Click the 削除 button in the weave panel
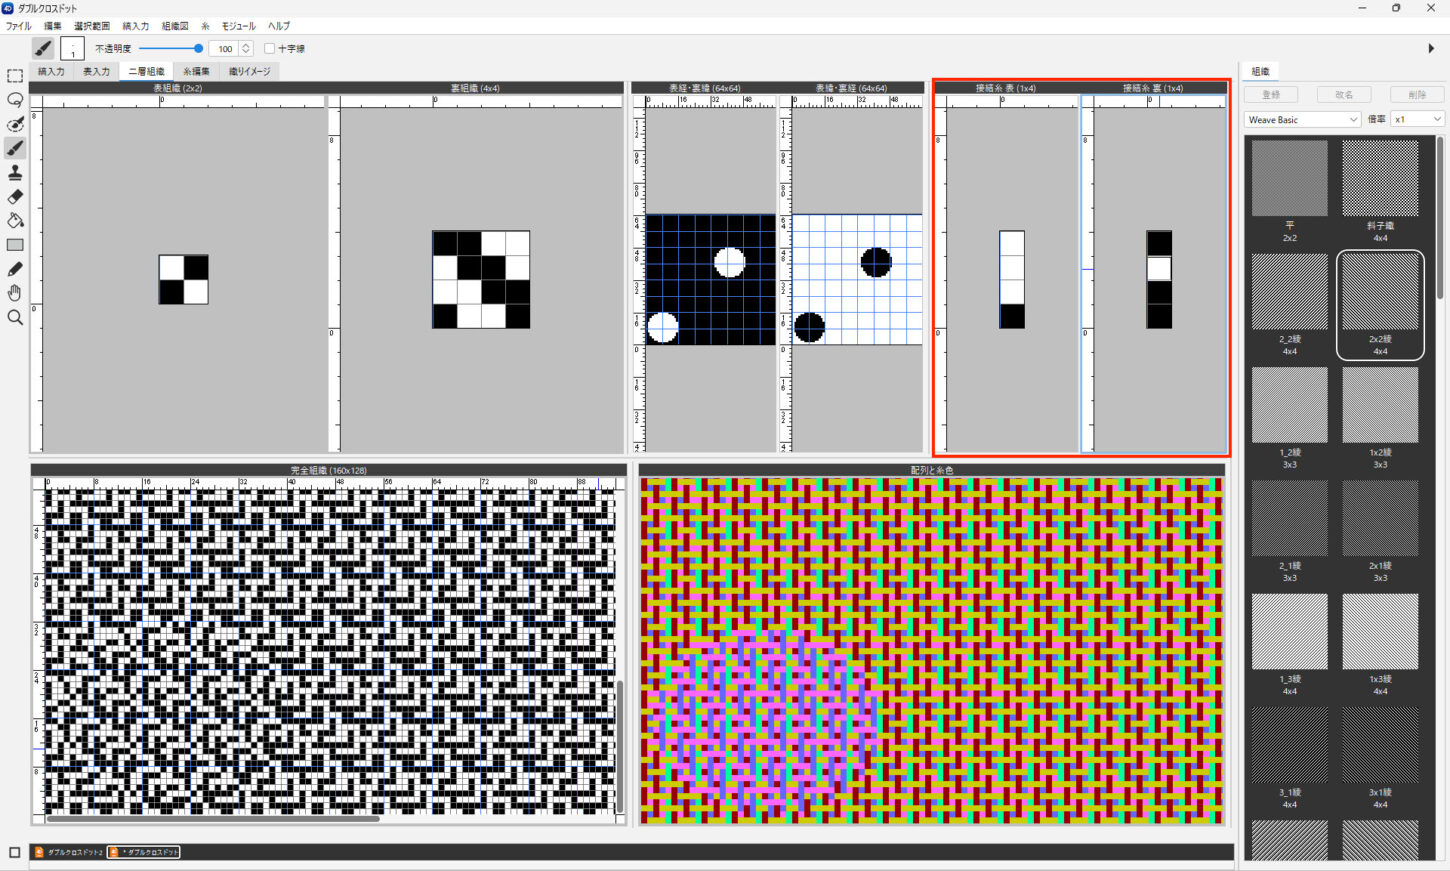 point(1417,94)
